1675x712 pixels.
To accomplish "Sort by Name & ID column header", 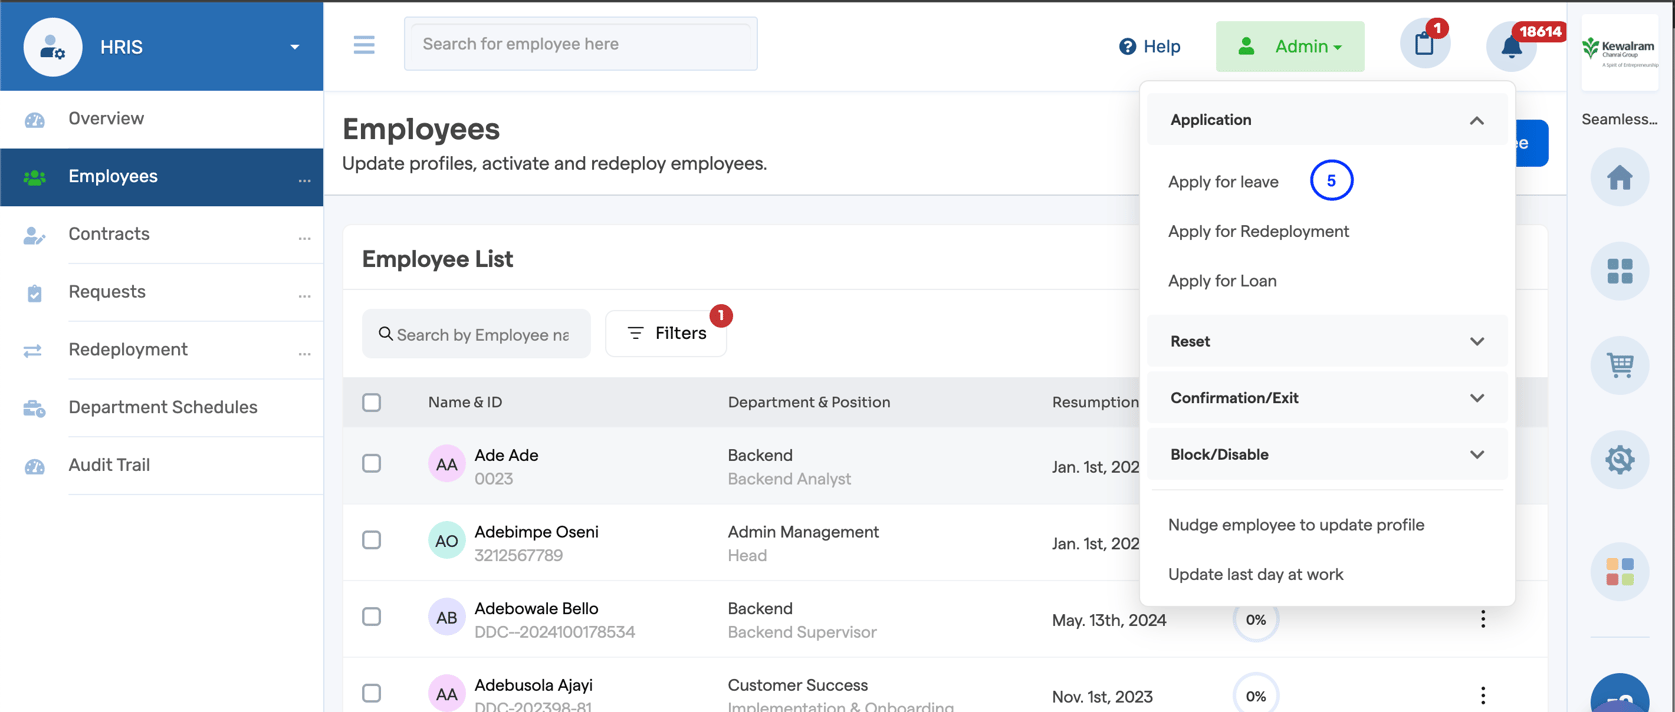I will click(x=465, y=402).
